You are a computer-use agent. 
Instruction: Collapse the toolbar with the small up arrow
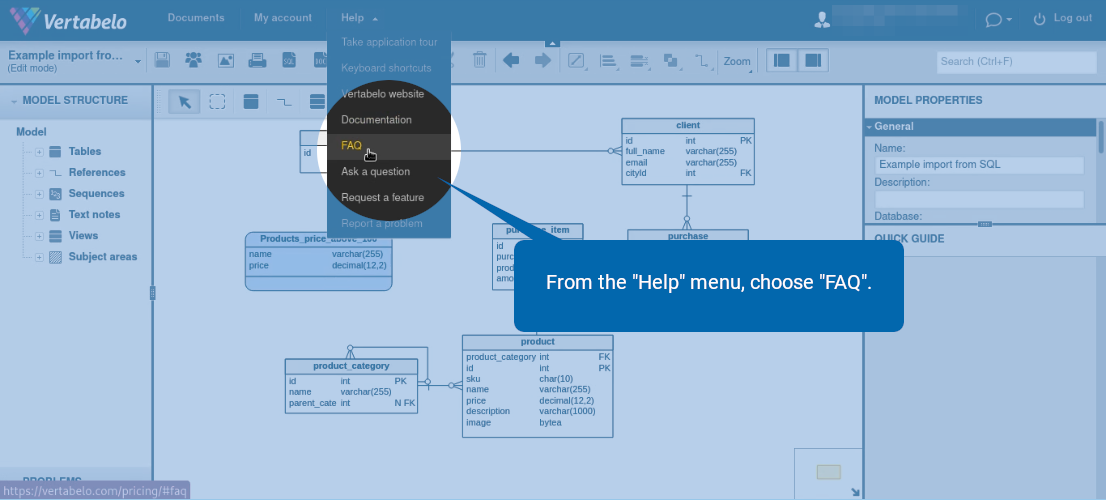(553, 44)
